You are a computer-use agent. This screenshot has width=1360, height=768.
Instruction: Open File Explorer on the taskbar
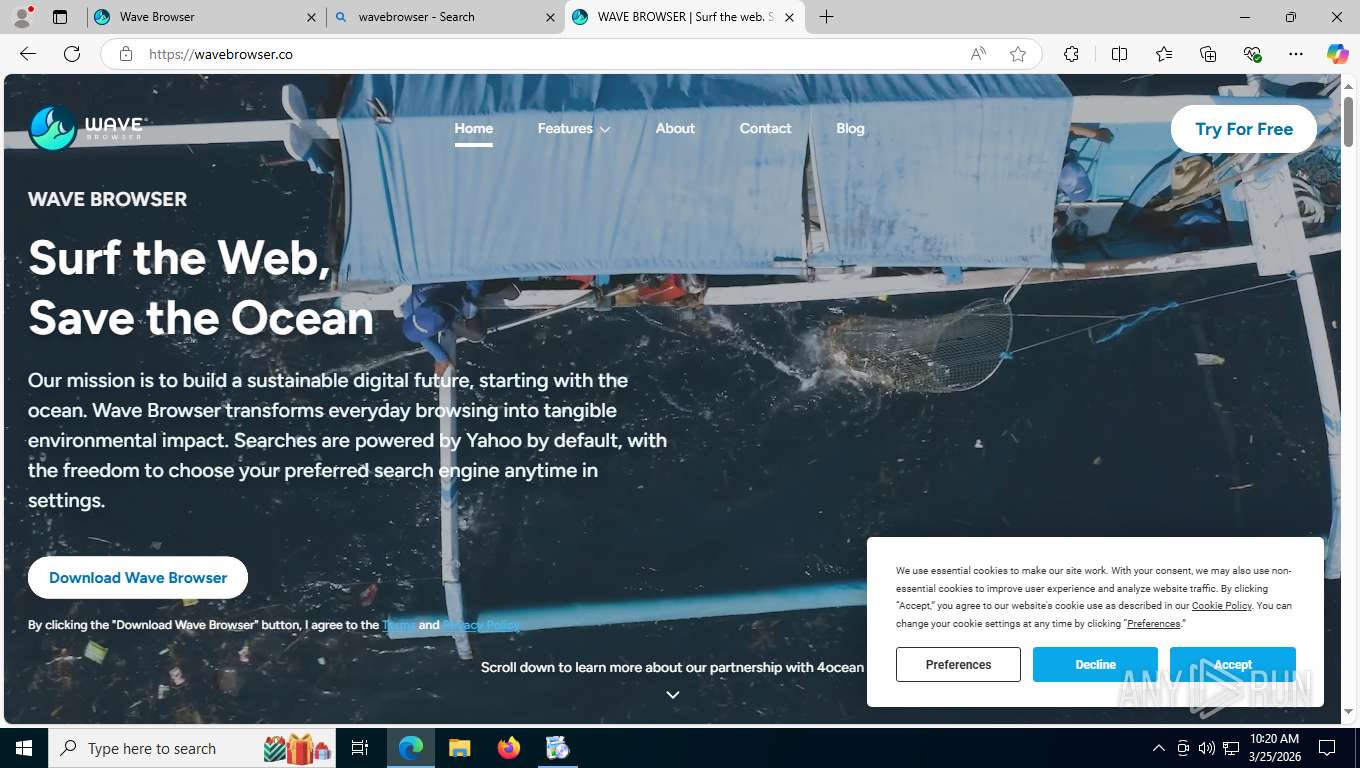pyautogui.click(x=459, y=748)
